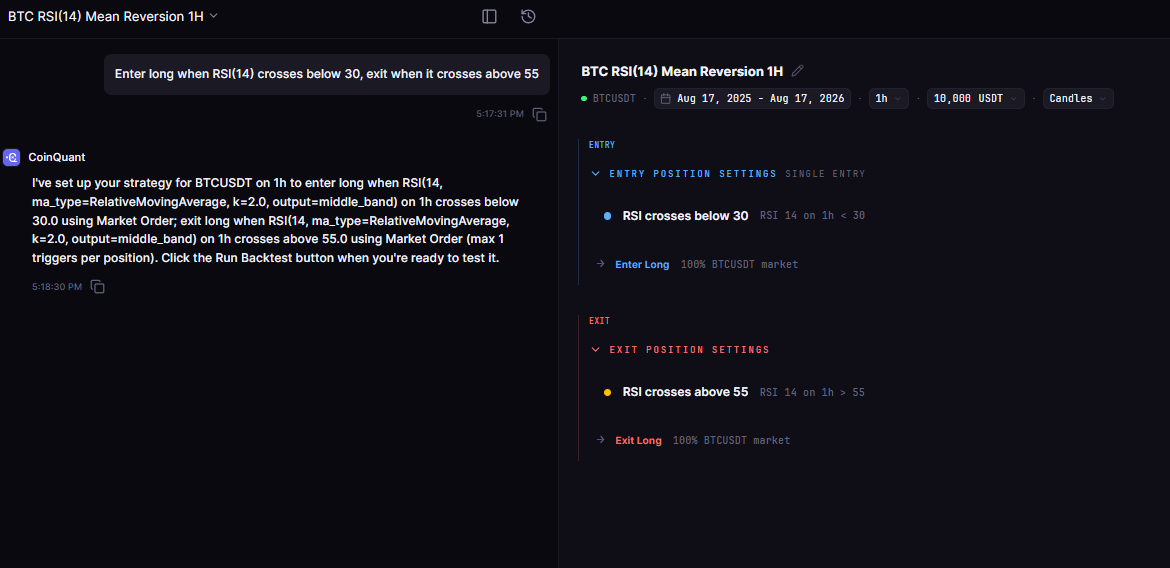Collapse the Entry Position Settings section
The image size is (1170, 568).
[x=595, y=174]
